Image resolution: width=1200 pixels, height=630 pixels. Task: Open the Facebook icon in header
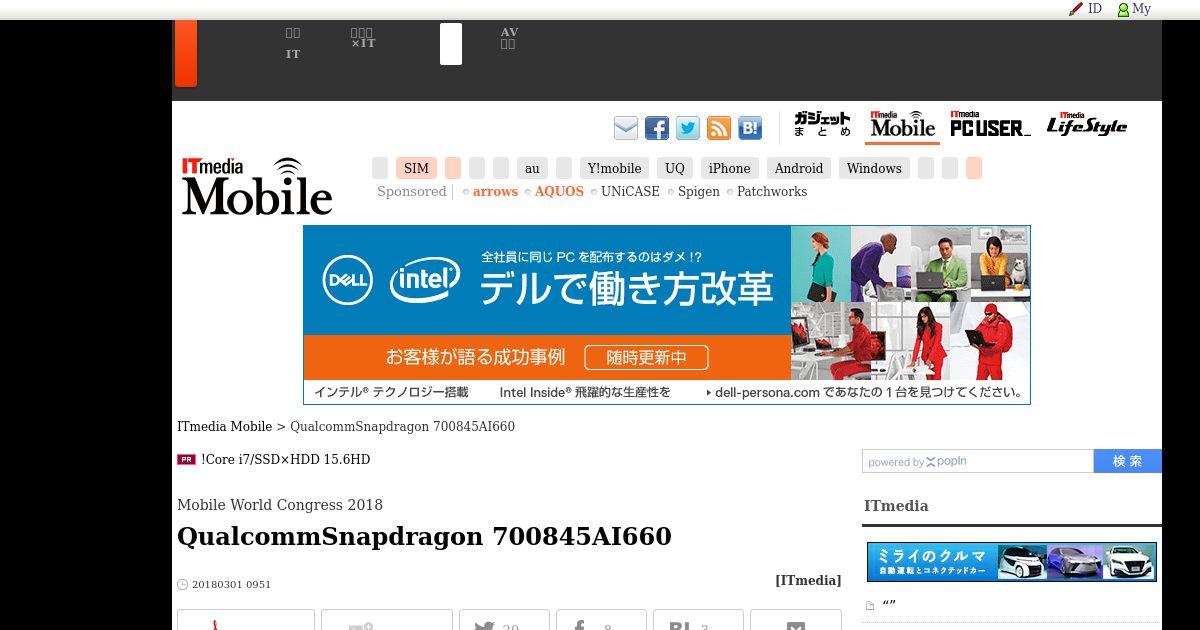point(657,128)
